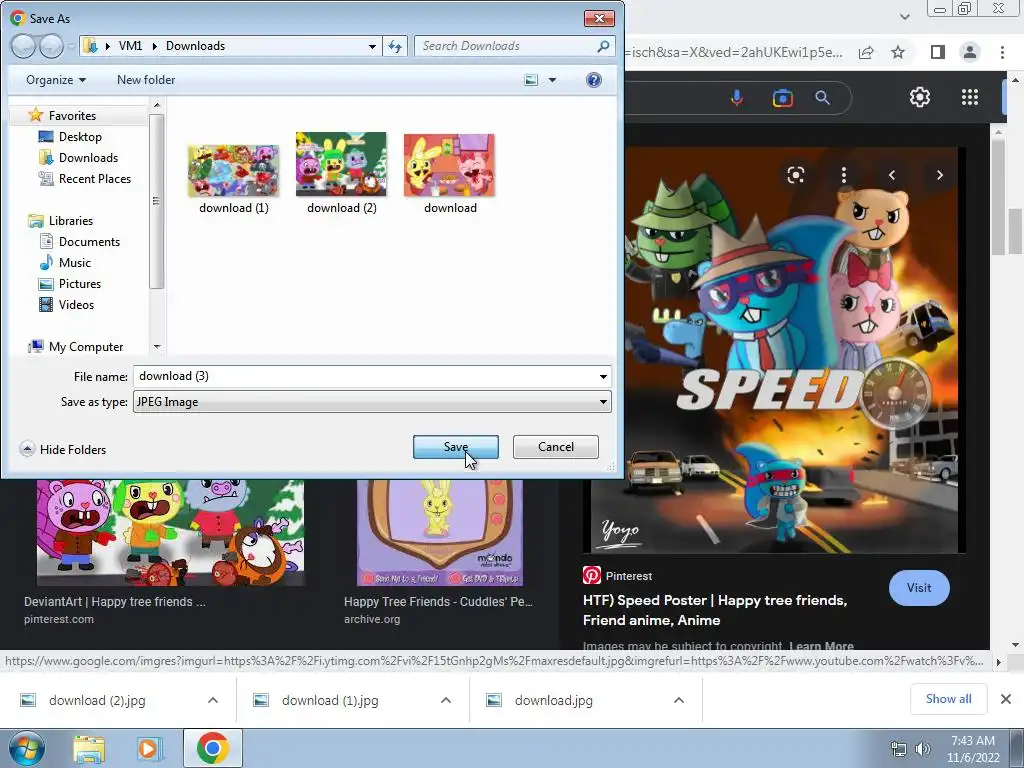1024x768 pixels.
Task: Bookmark this page with star icon
Action: point(898,52)
